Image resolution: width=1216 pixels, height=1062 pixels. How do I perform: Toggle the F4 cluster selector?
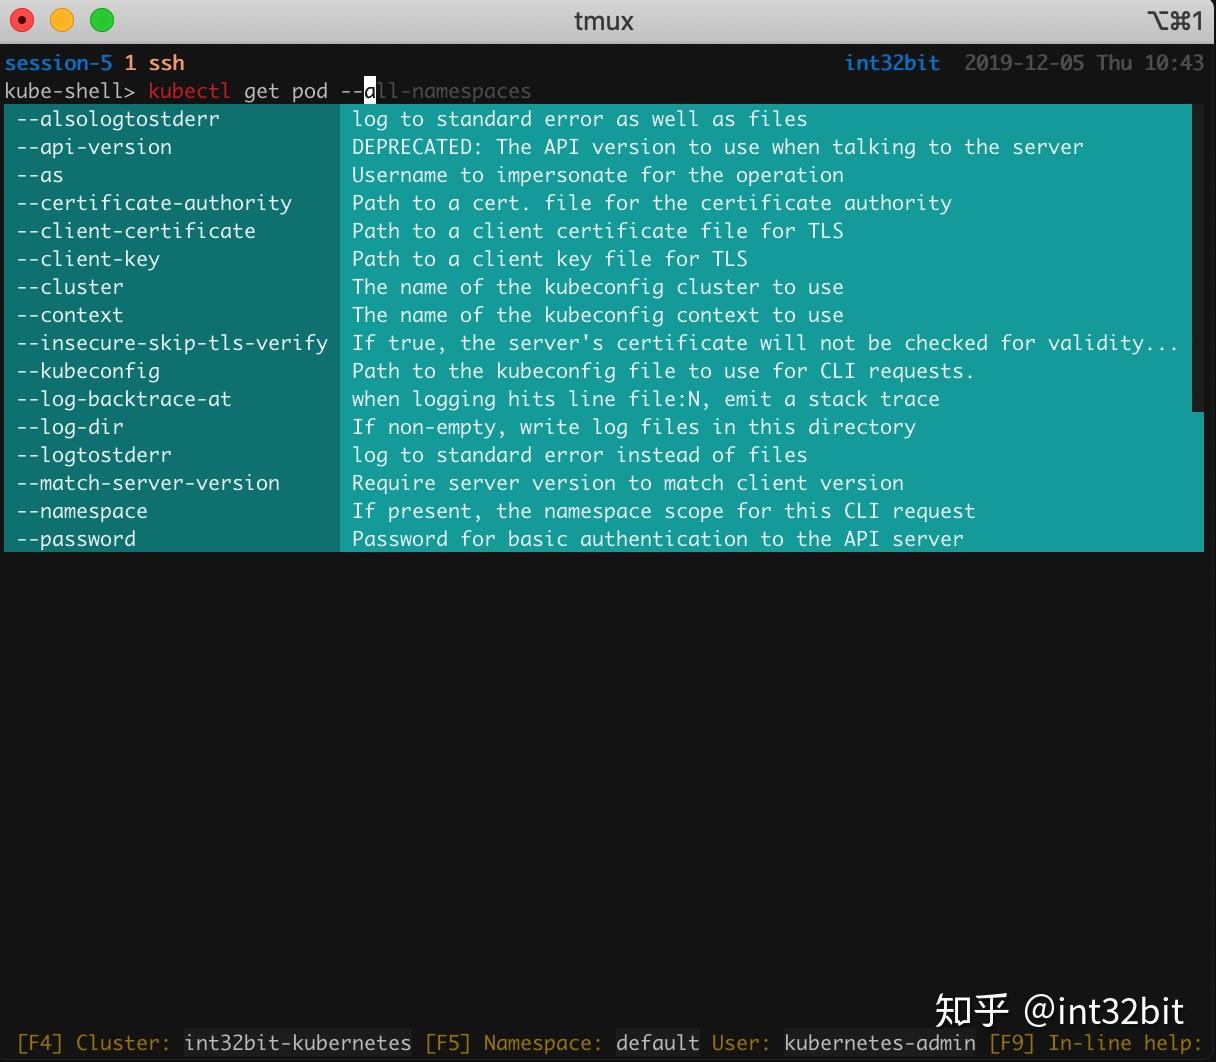point(30,1042)
